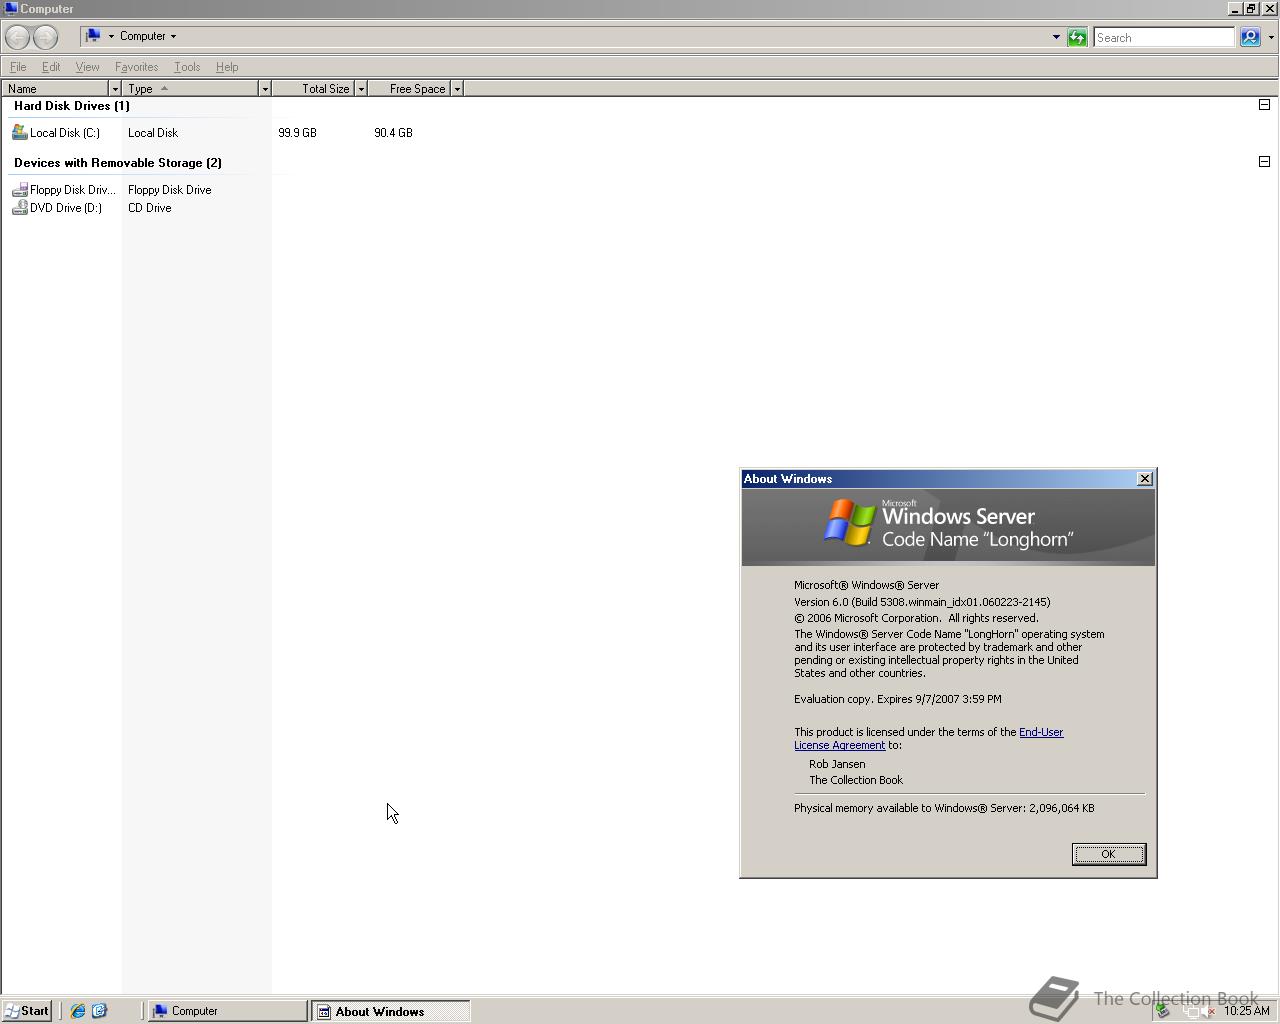Select the 99.9 GB total size value

[x=297, y=133]
